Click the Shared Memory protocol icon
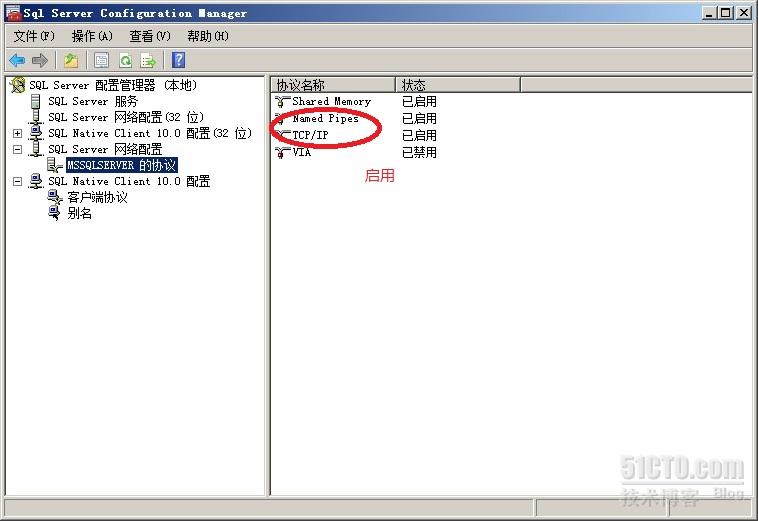This screenshot has width=758, height=521. (x=282, y=101)
